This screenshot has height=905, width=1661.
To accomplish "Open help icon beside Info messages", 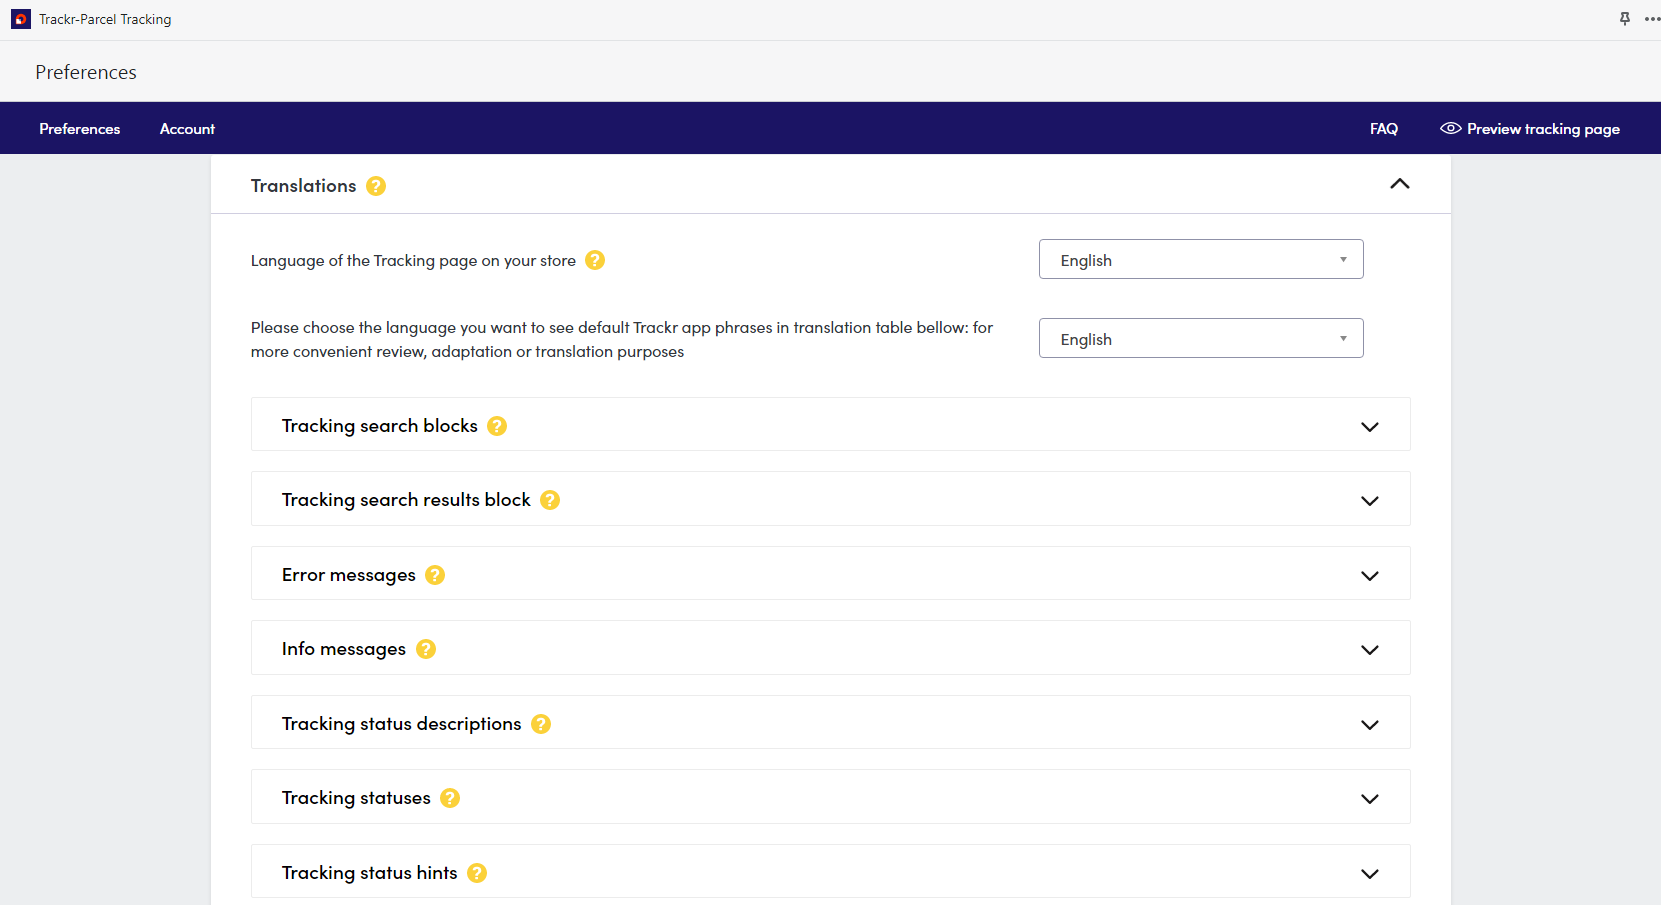I will click(x=426, y=649).
